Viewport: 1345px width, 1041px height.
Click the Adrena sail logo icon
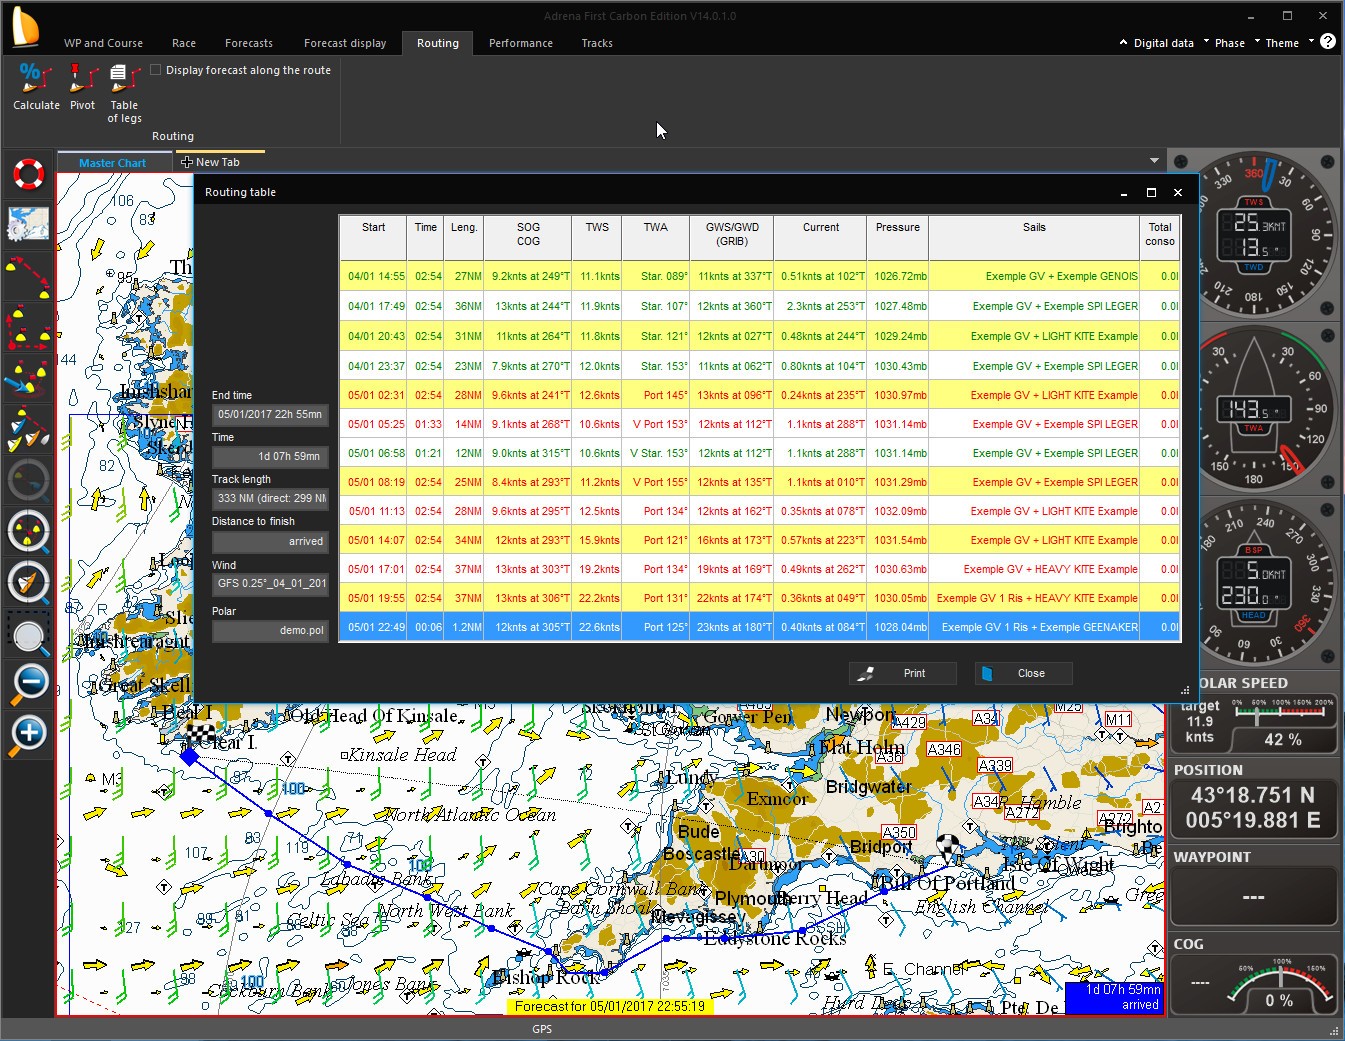coord(24,27)
